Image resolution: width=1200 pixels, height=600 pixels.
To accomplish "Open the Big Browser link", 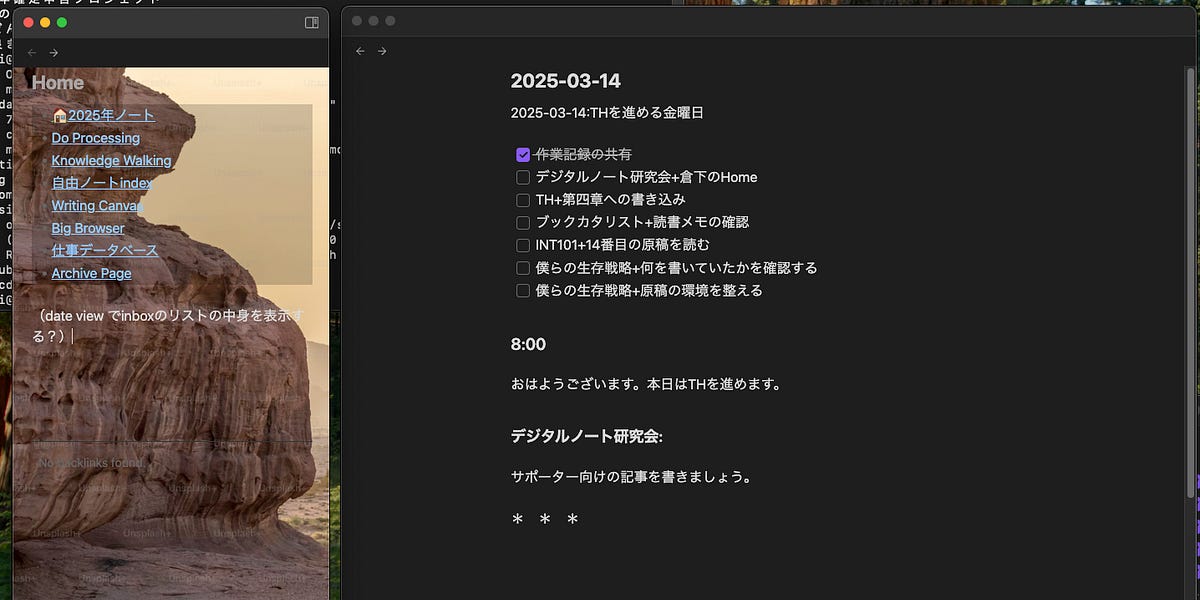I will (88, 228).
